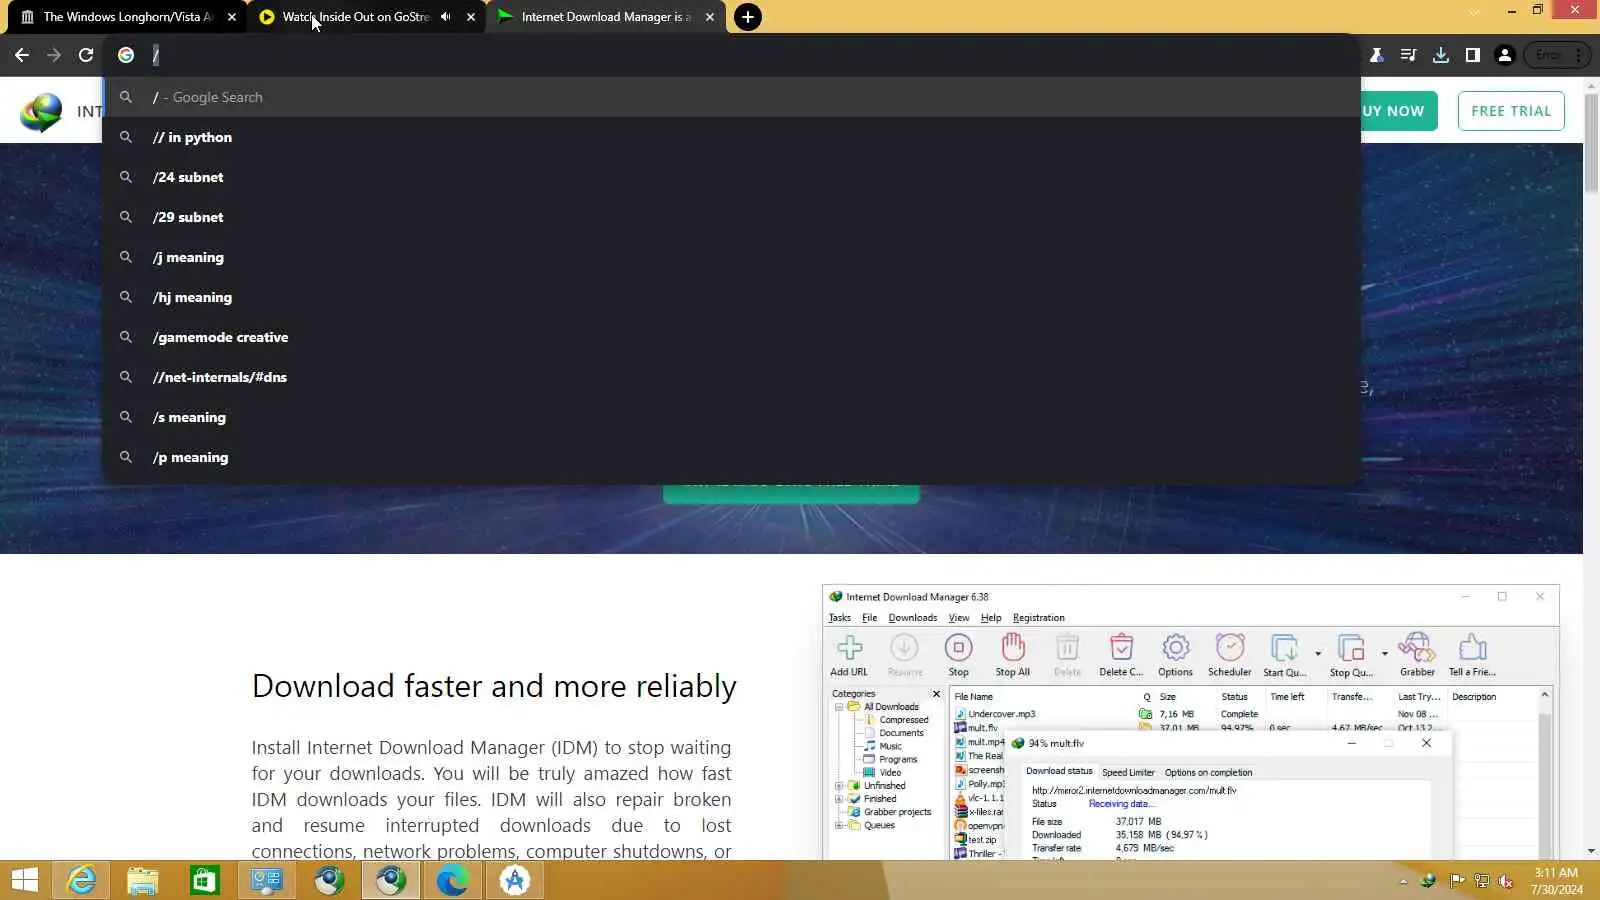Launch Internet Explorer from the taskbar
1600x900 pixels.
click(82, 880)
